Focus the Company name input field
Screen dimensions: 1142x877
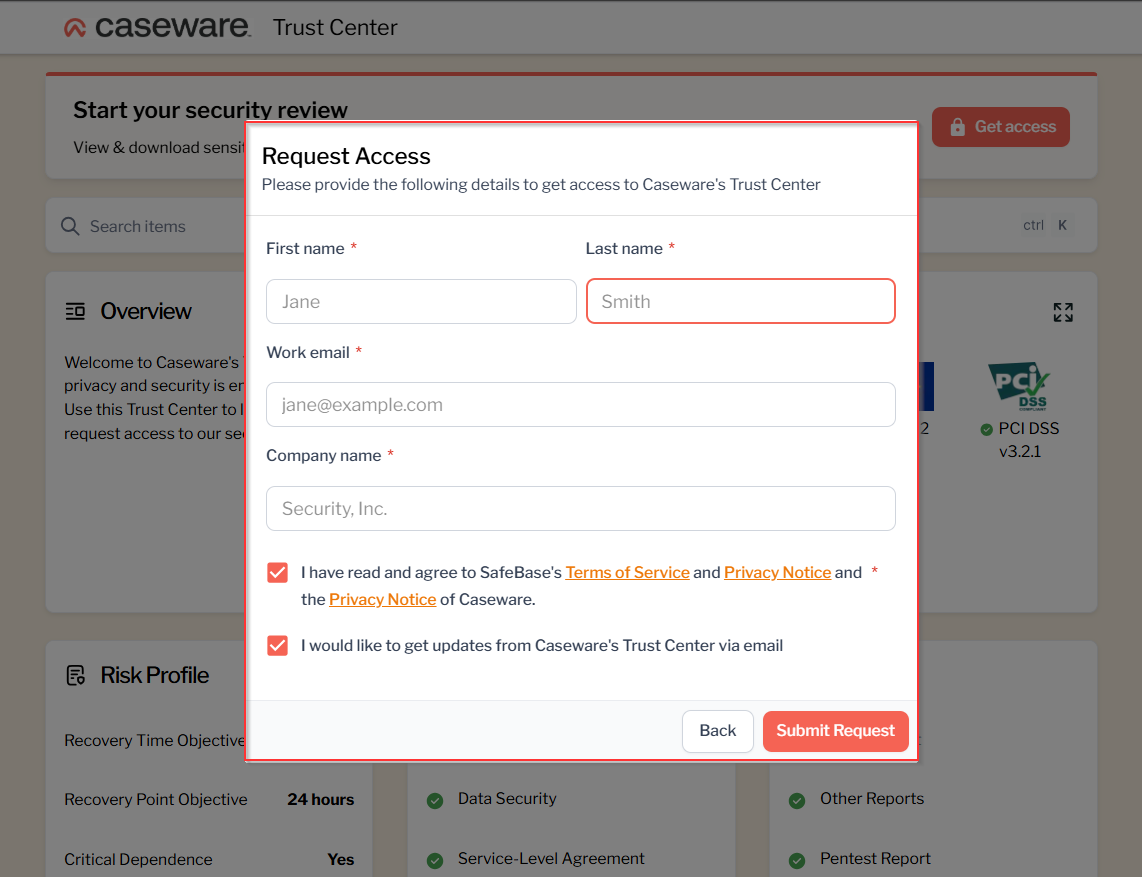point(580,508)
